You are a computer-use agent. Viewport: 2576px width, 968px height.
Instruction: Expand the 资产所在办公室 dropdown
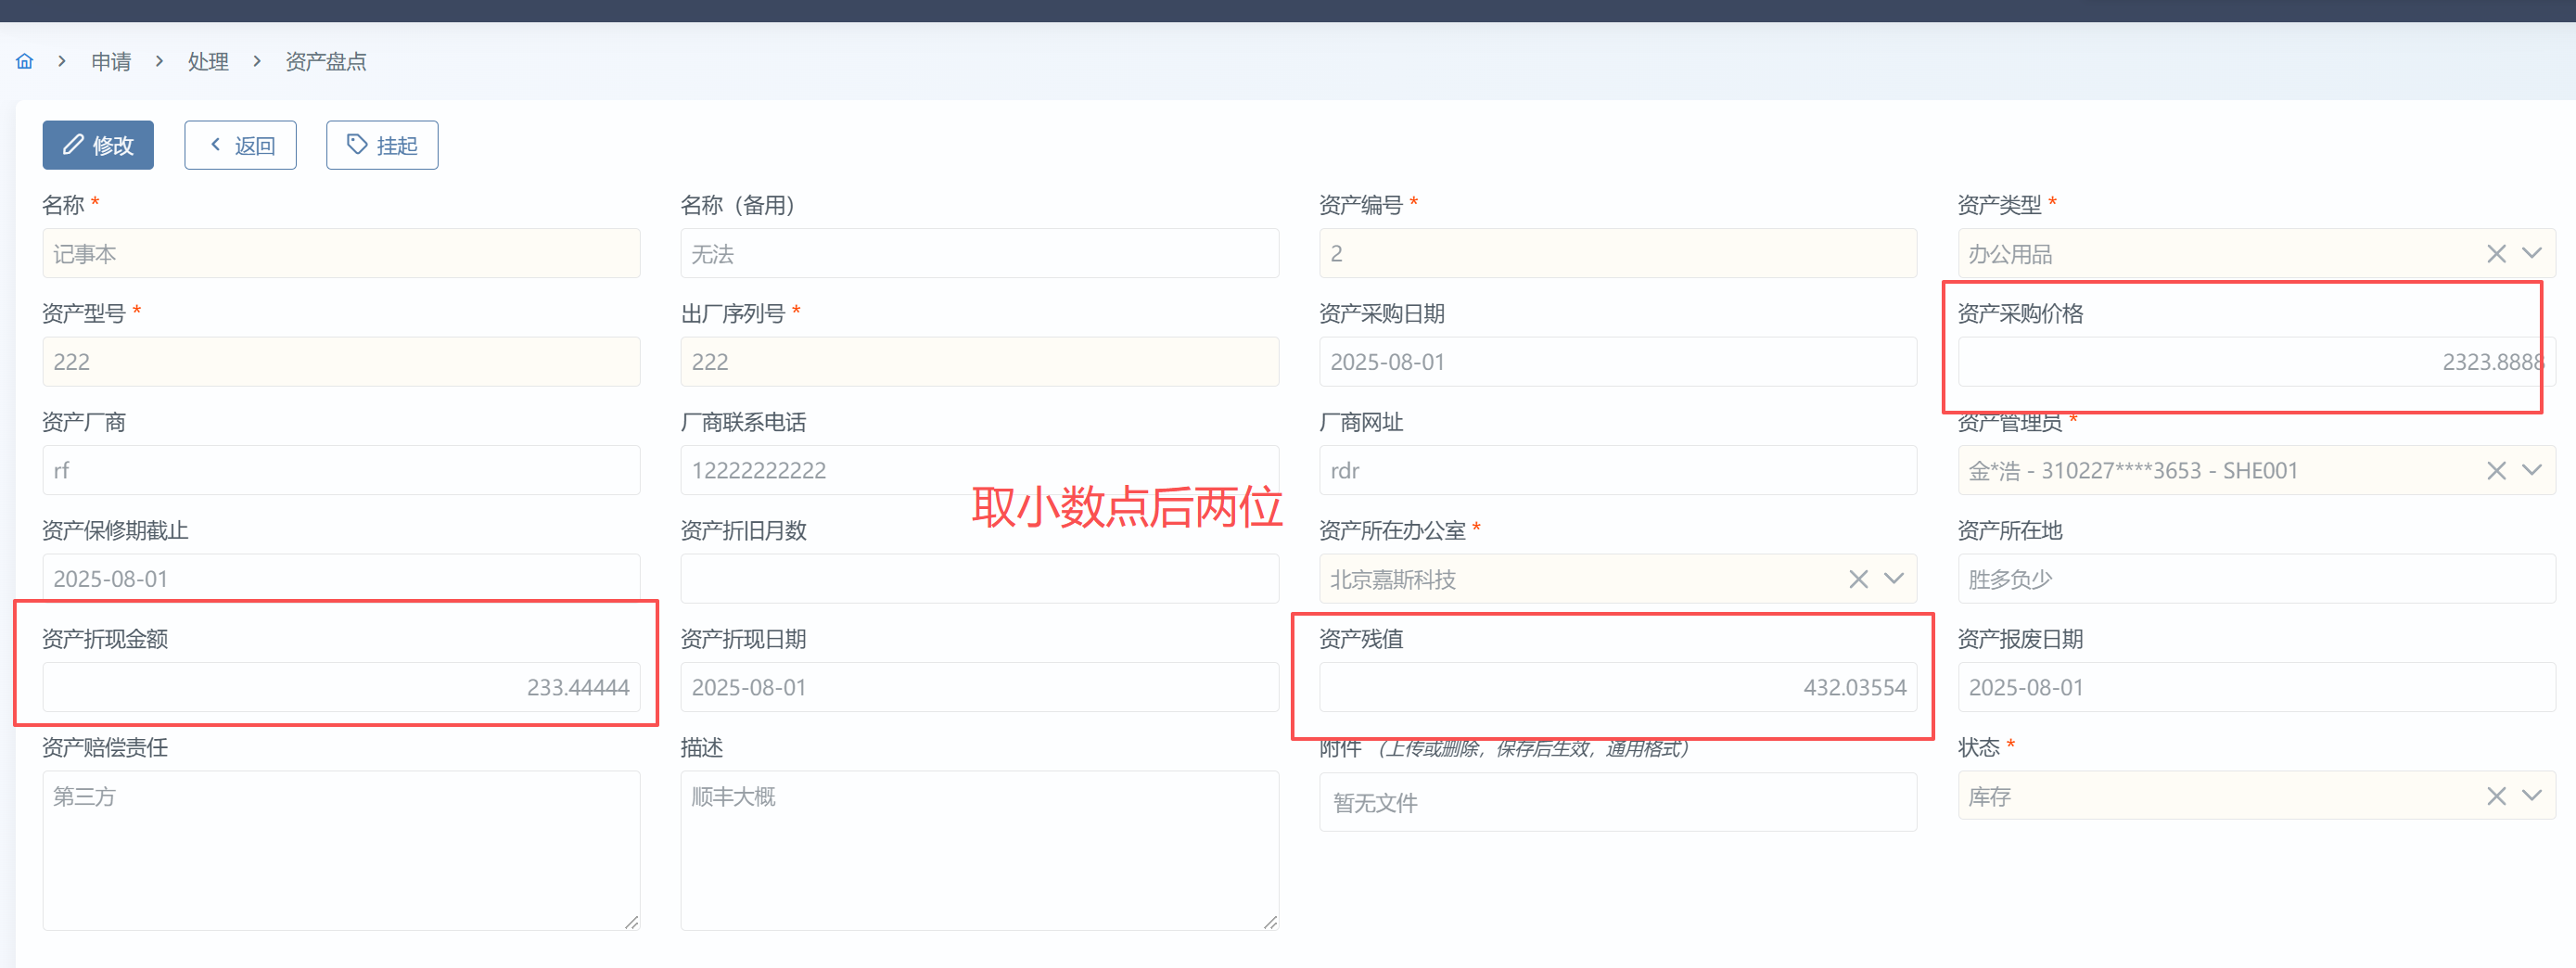1894,579
